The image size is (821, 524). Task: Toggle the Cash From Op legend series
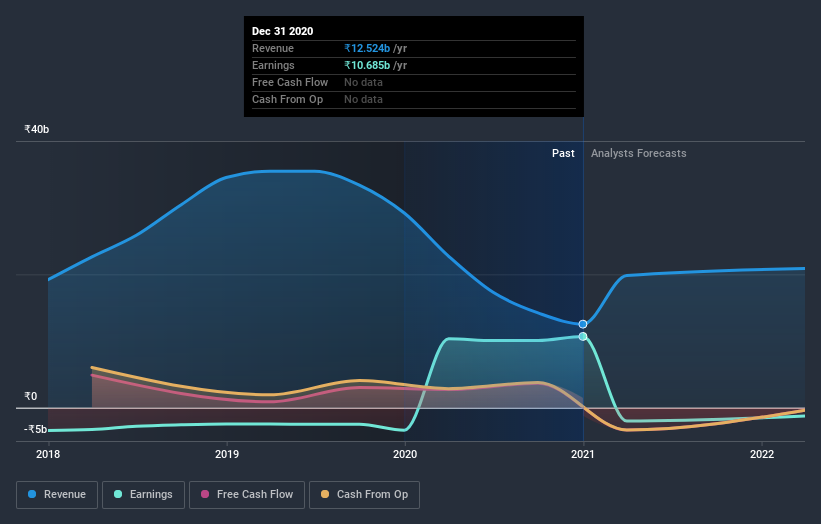[x=364, y=495]
